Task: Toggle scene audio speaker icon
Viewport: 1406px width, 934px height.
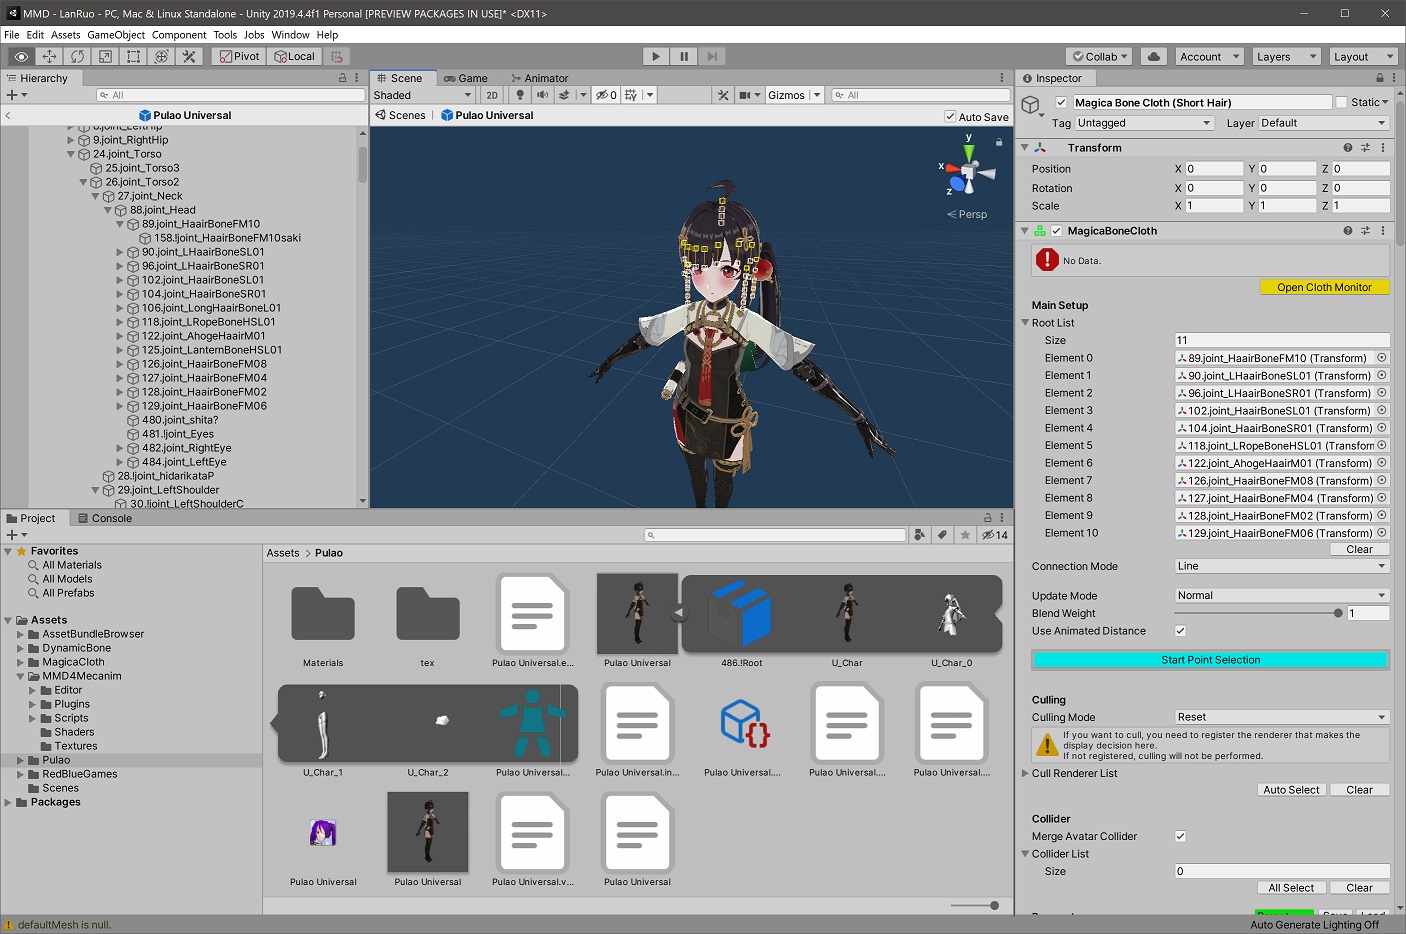Action: click(x=542, y=95)
